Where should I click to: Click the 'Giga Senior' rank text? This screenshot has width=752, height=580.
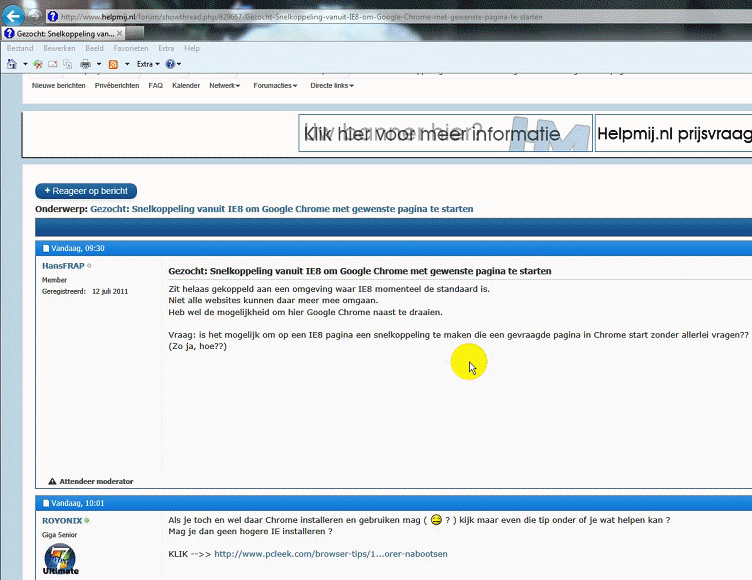[59, 534]
